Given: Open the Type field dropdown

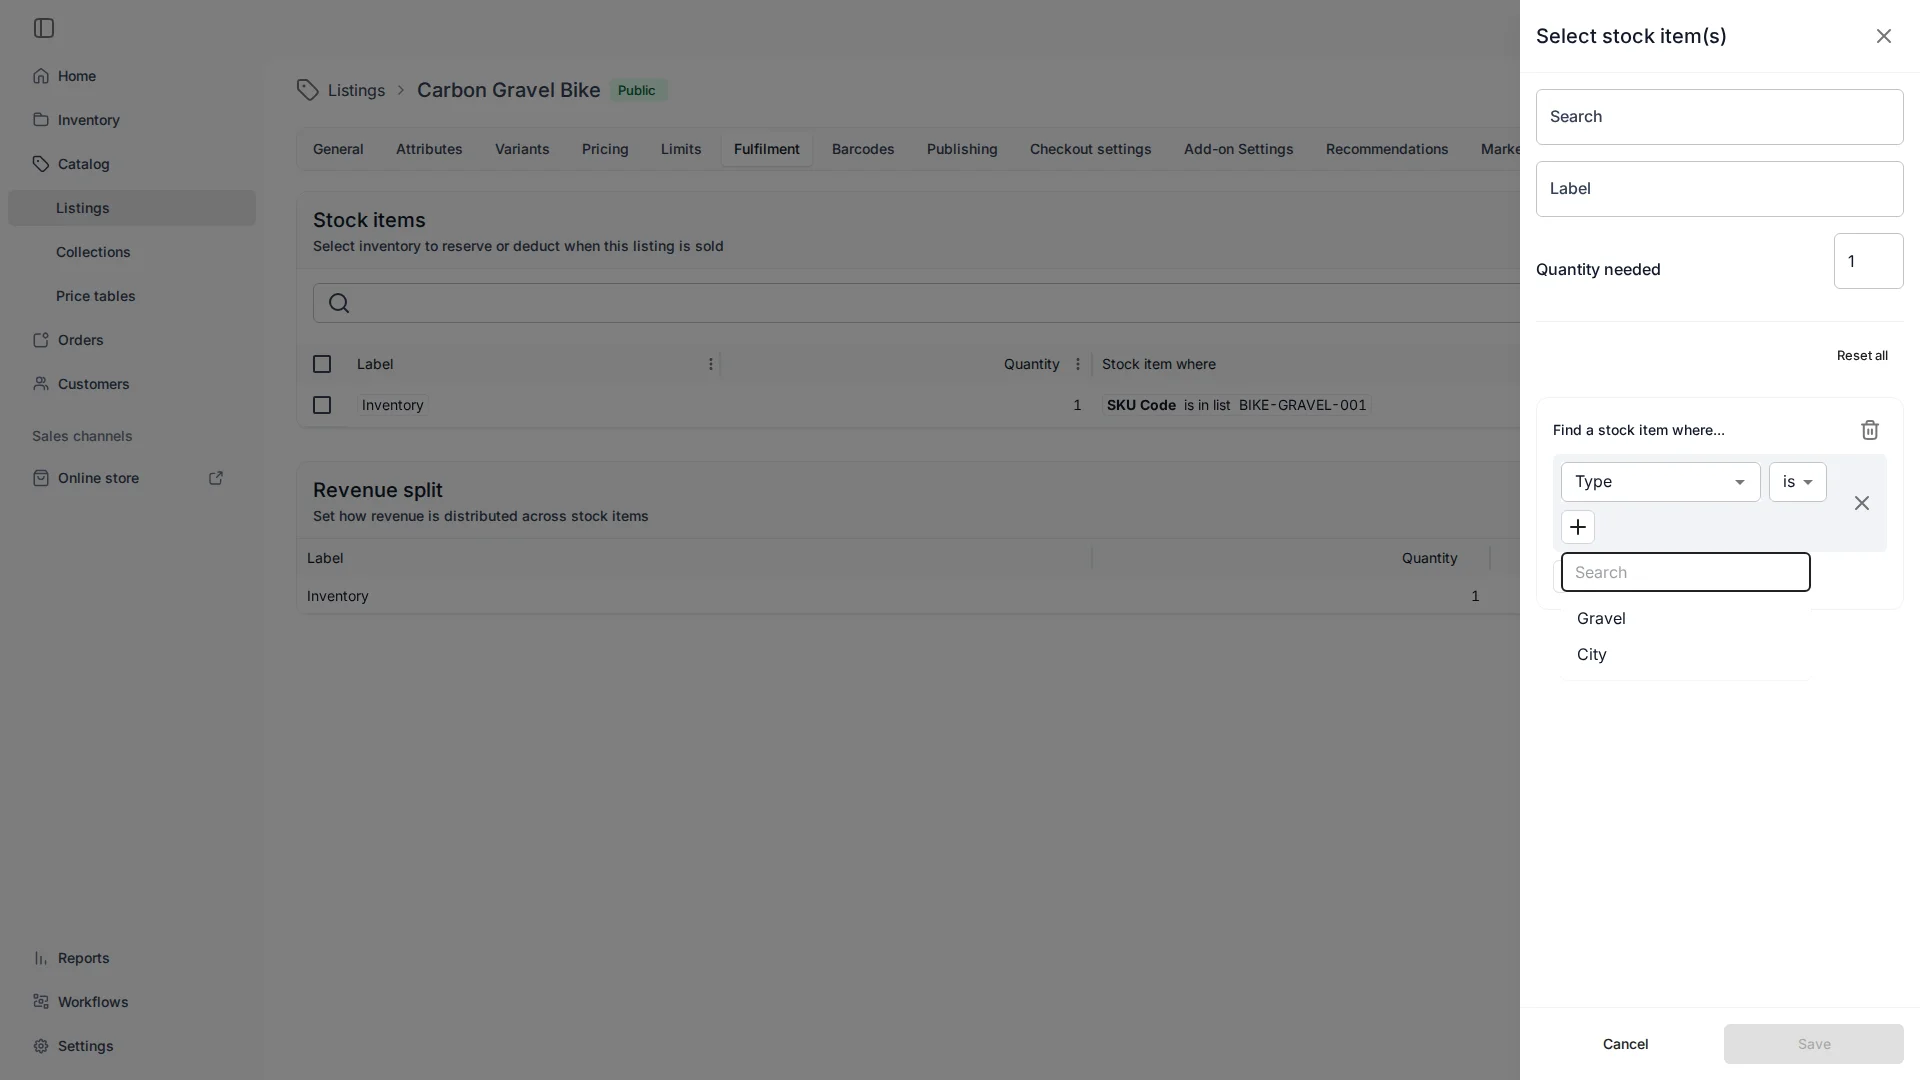Looking at the screenshot, I should tap(1661, 482).
